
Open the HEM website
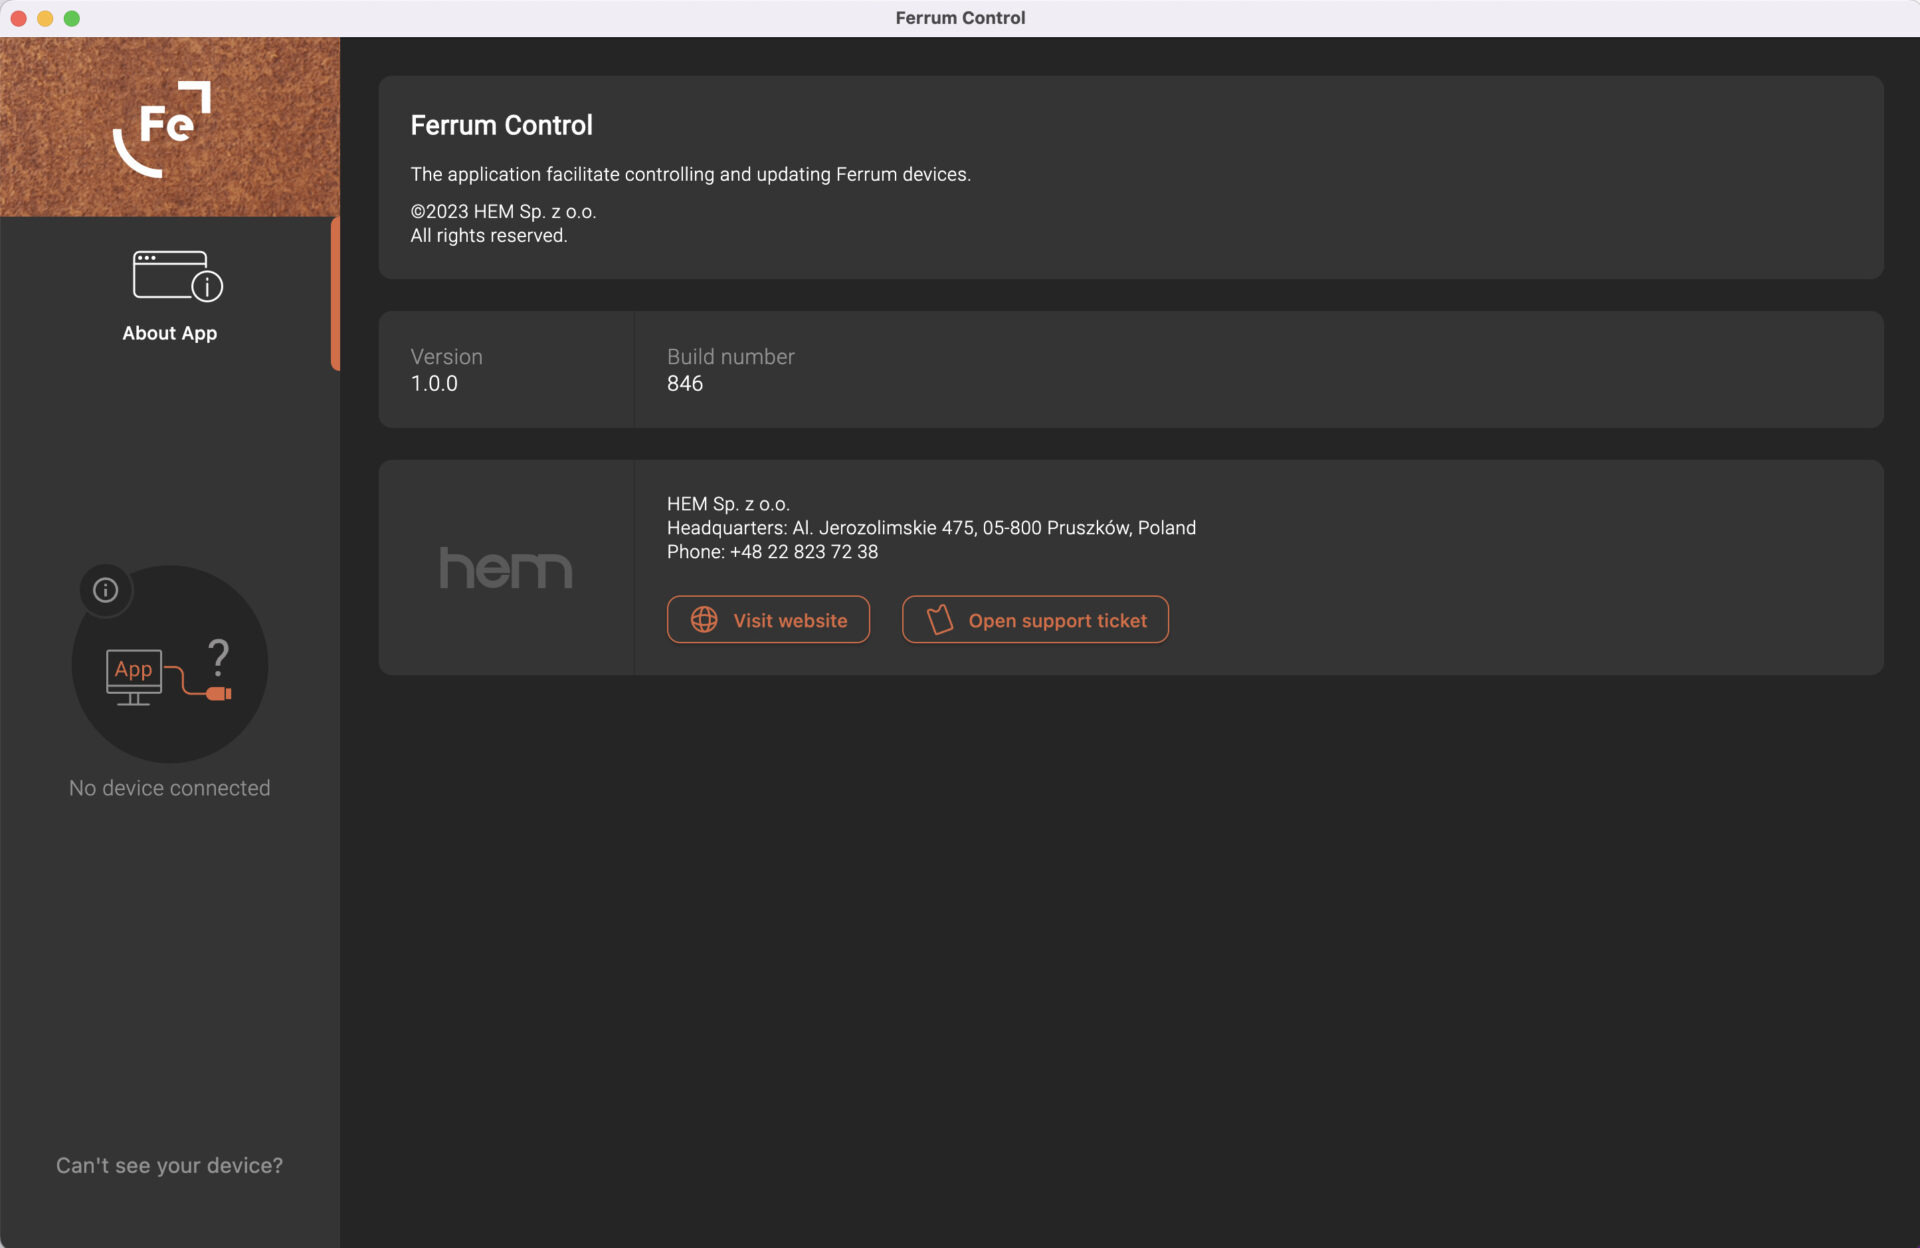point(768,619)
